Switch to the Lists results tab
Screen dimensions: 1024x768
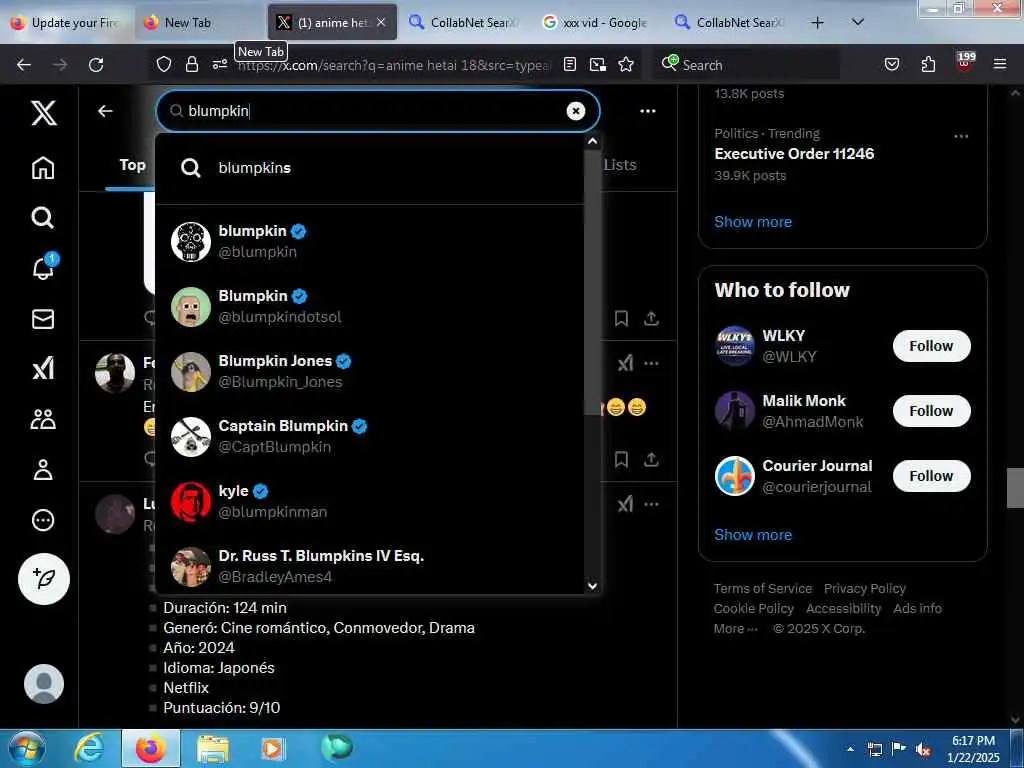(619, 165)
